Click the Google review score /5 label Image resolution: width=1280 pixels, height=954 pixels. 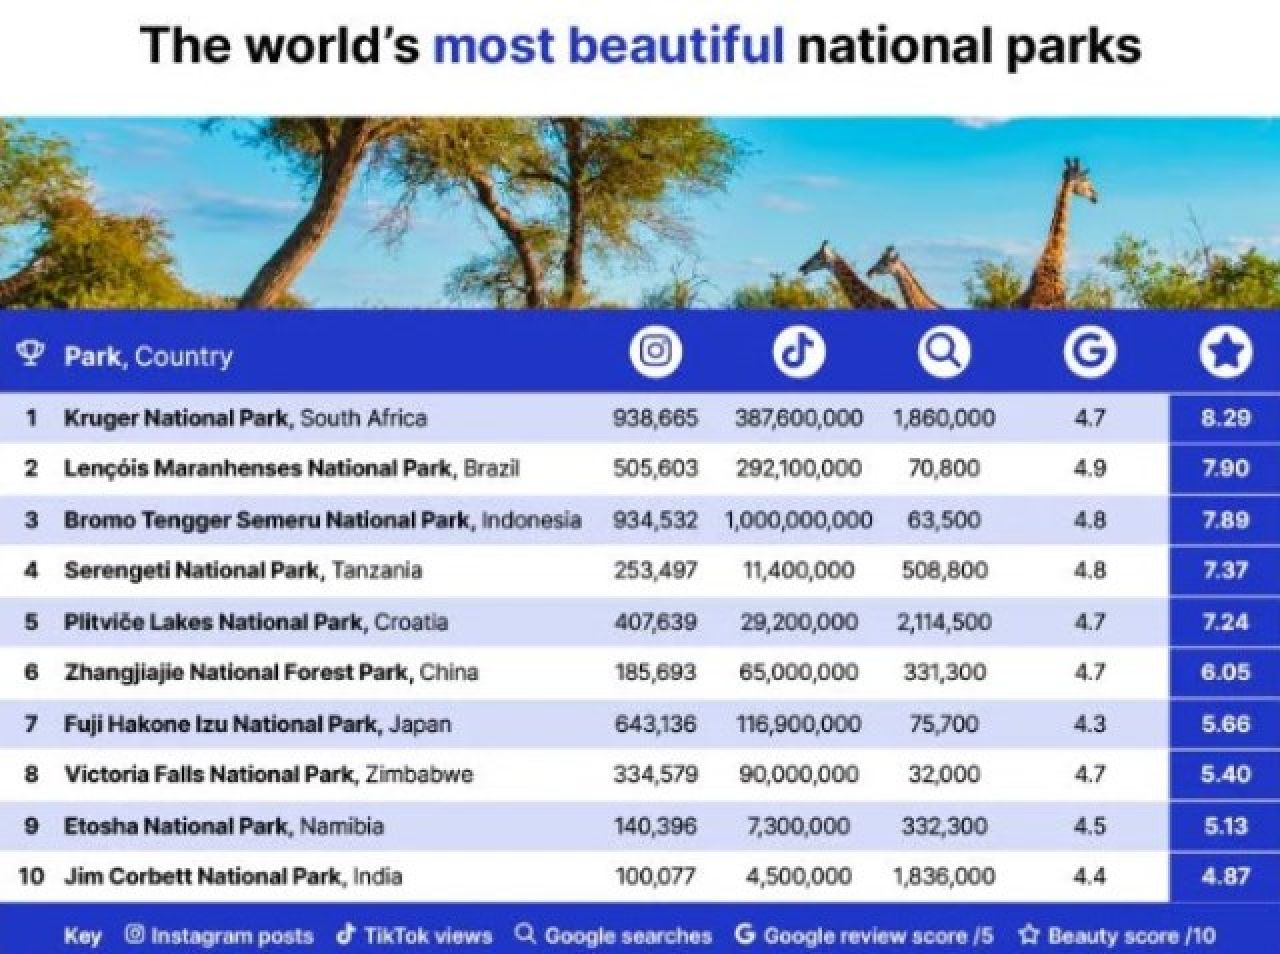coord(879,936)
